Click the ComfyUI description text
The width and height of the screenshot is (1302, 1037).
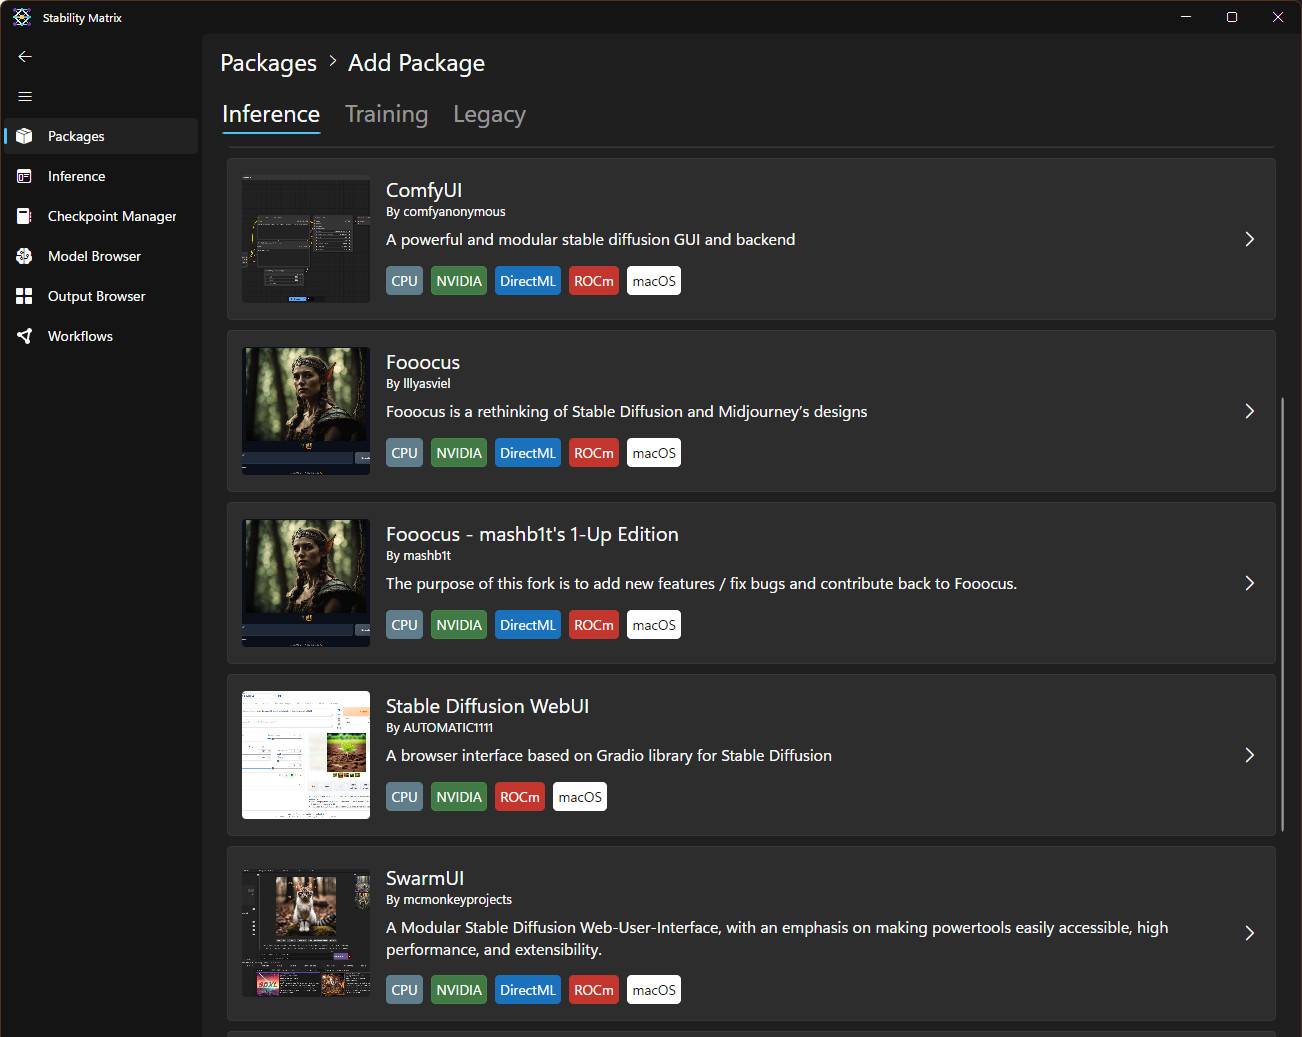coord(591,240)
